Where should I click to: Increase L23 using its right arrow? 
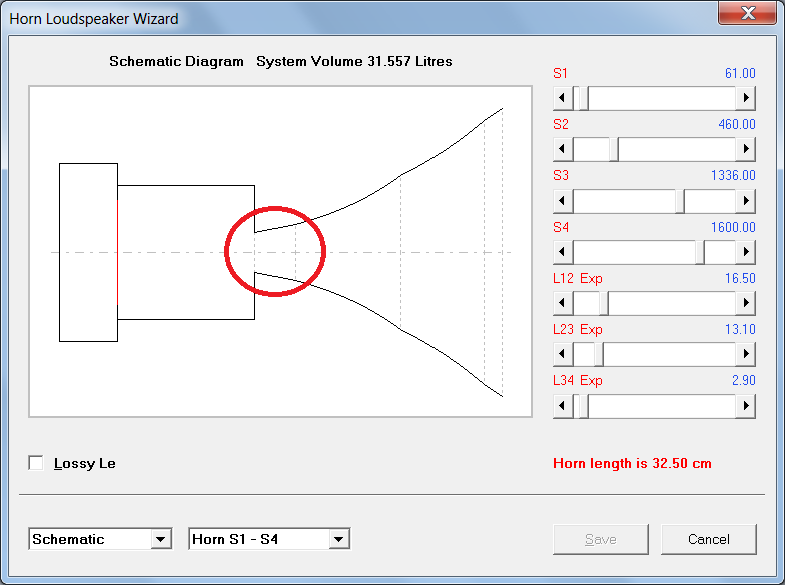pyautogui.click(x=745, y=354)
